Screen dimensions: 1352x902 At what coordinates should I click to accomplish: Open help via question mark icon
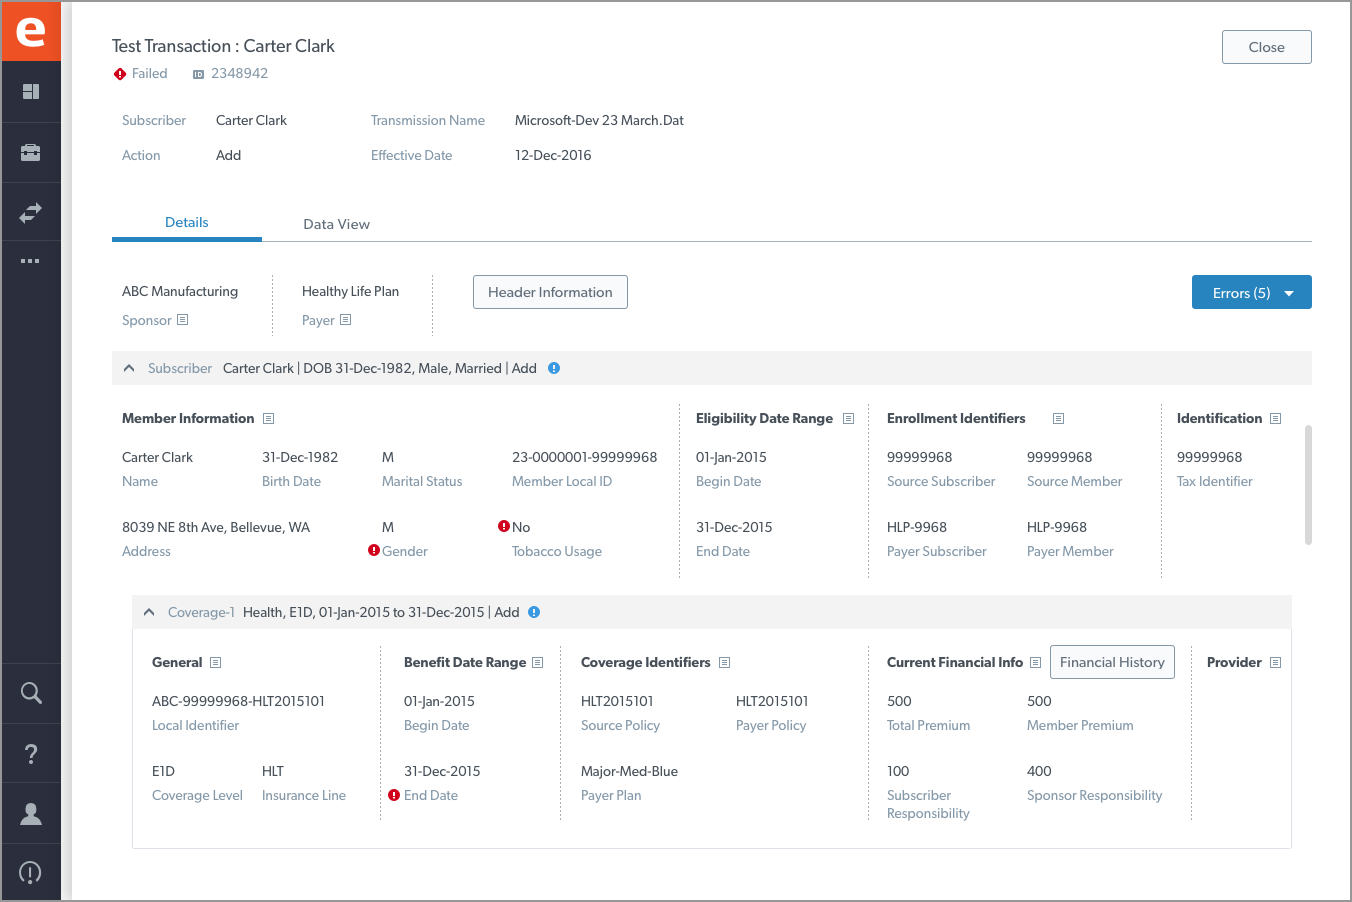pyautogui.click(x=31, y=754)
